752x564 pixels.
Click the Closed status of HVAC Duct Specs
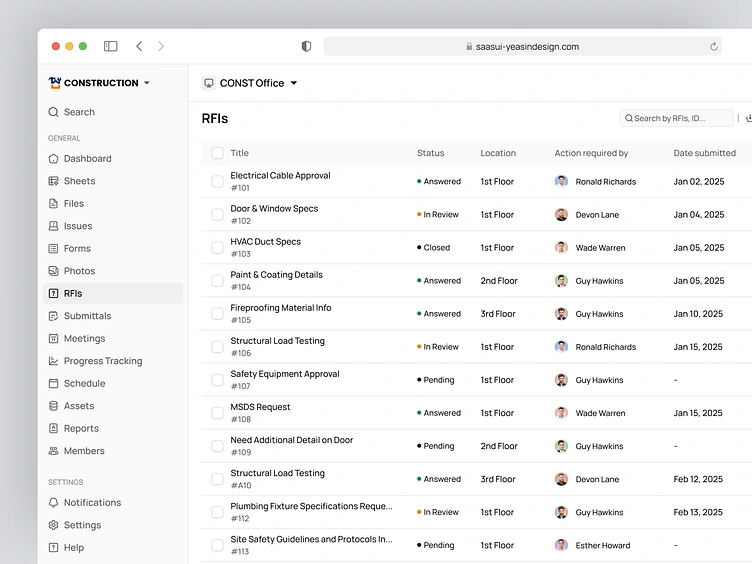pyautogui.click(x=433, y=247)
